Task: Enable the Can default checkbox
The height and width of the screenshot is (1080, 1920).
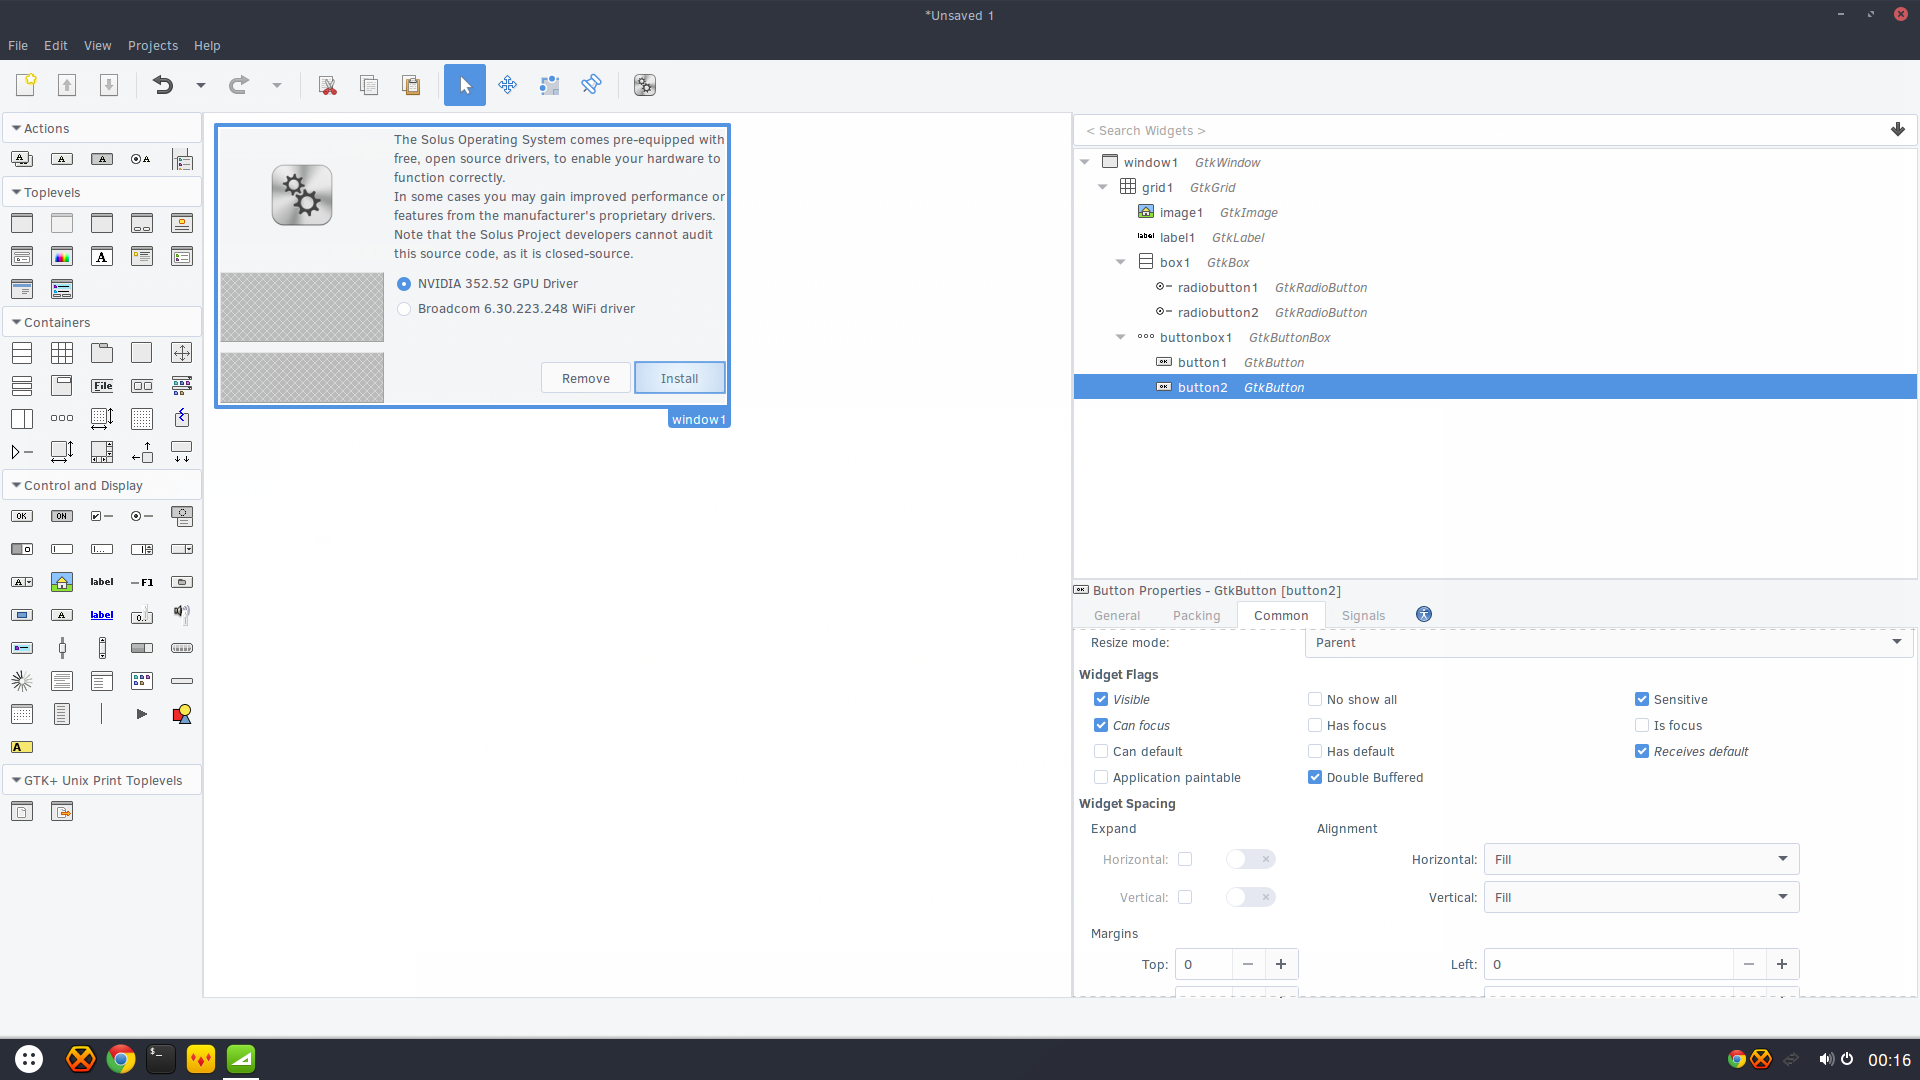Action: [x=1101, y=751]
